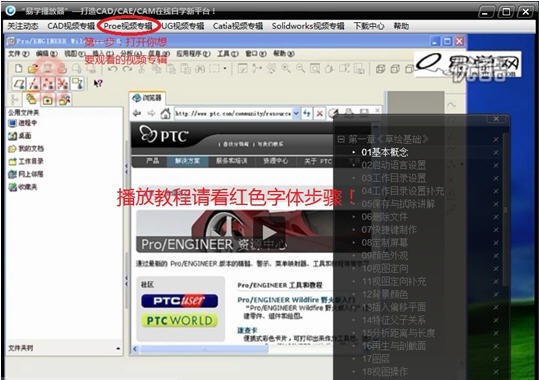Screen dimensions: 539x380
Task: Open the player's 帮助 menu
Action: (x=401, y=26)
